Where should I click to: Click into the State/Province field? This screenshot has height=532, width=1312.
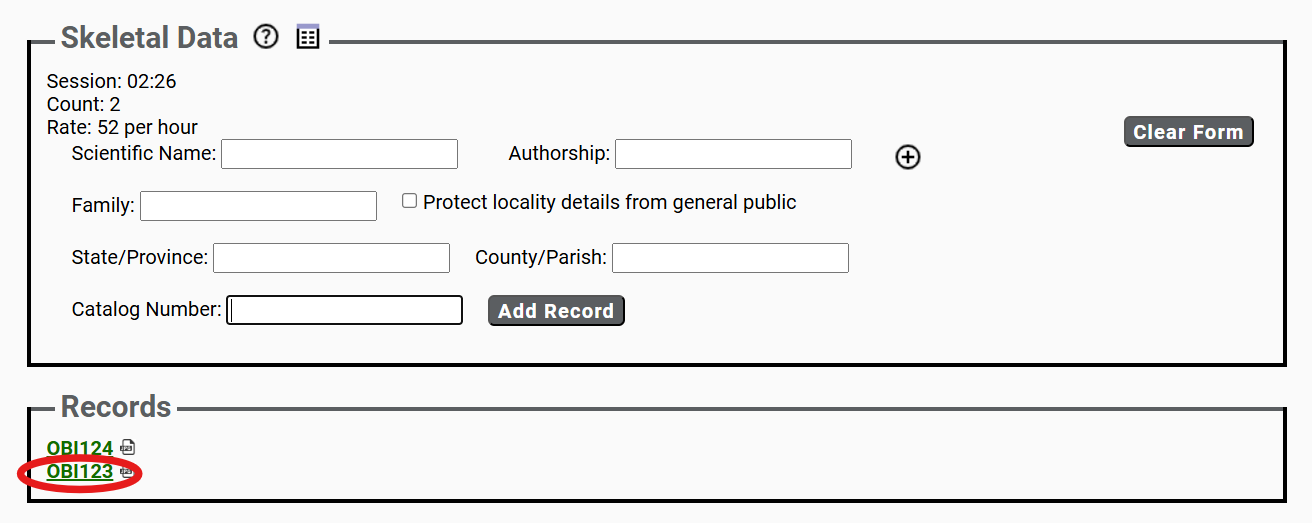pos(331,258)
